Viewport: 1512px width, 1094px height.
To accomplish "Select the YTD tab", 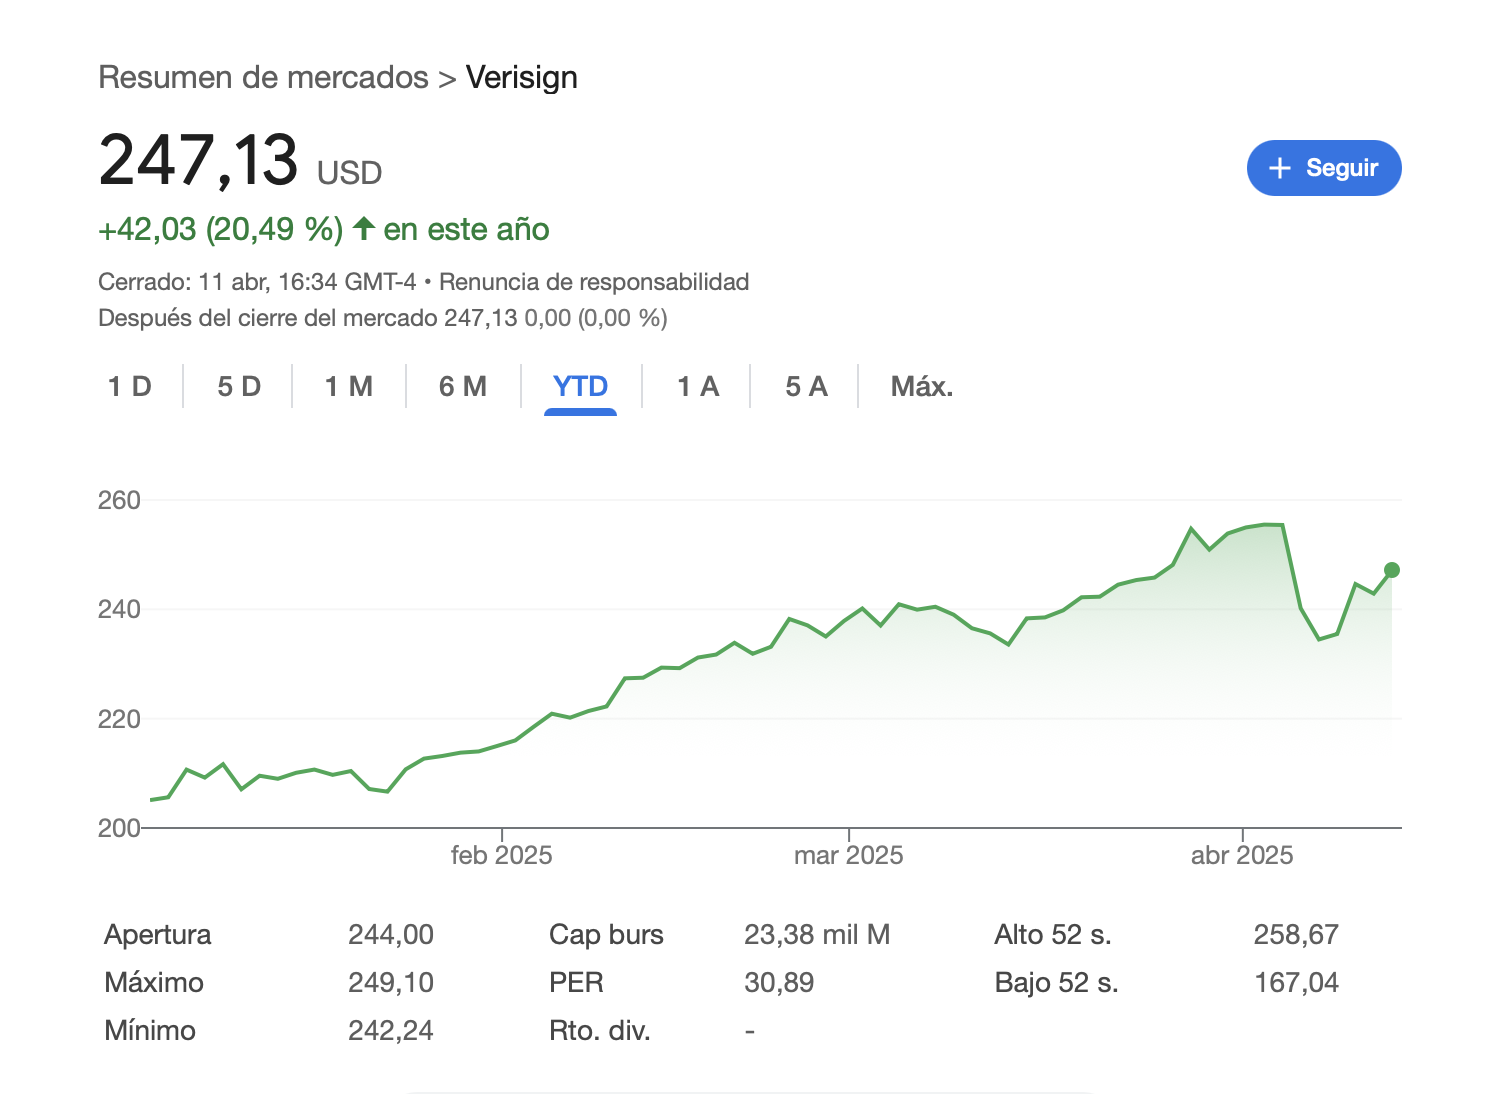I will (580, 387).
